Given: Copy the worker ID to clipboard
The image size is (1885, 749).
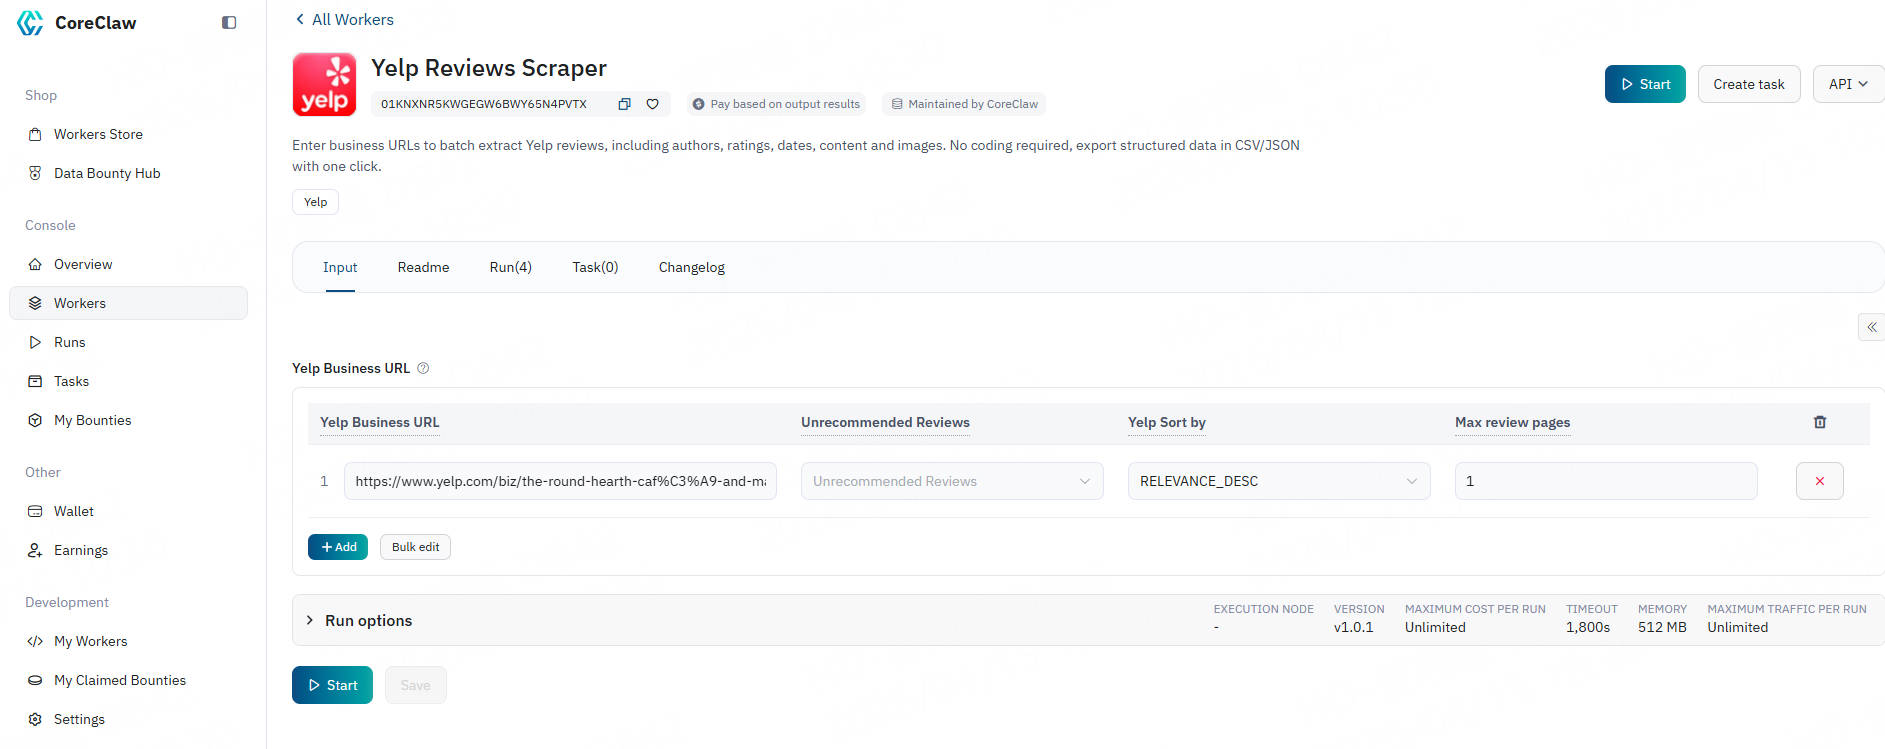Looking at the screenshot, I should [x=624, y=104].
